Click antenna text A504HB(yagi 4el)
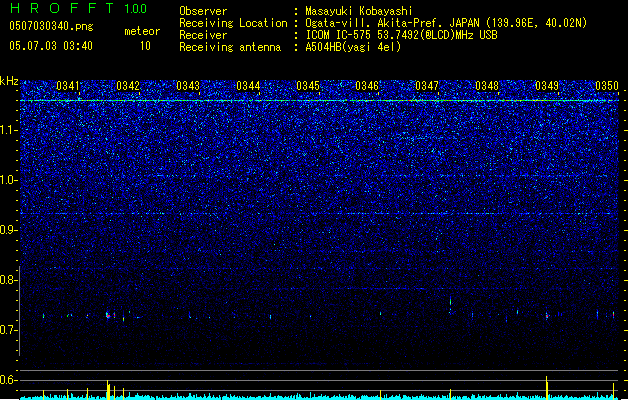629x400 pixels. (353, 47)
